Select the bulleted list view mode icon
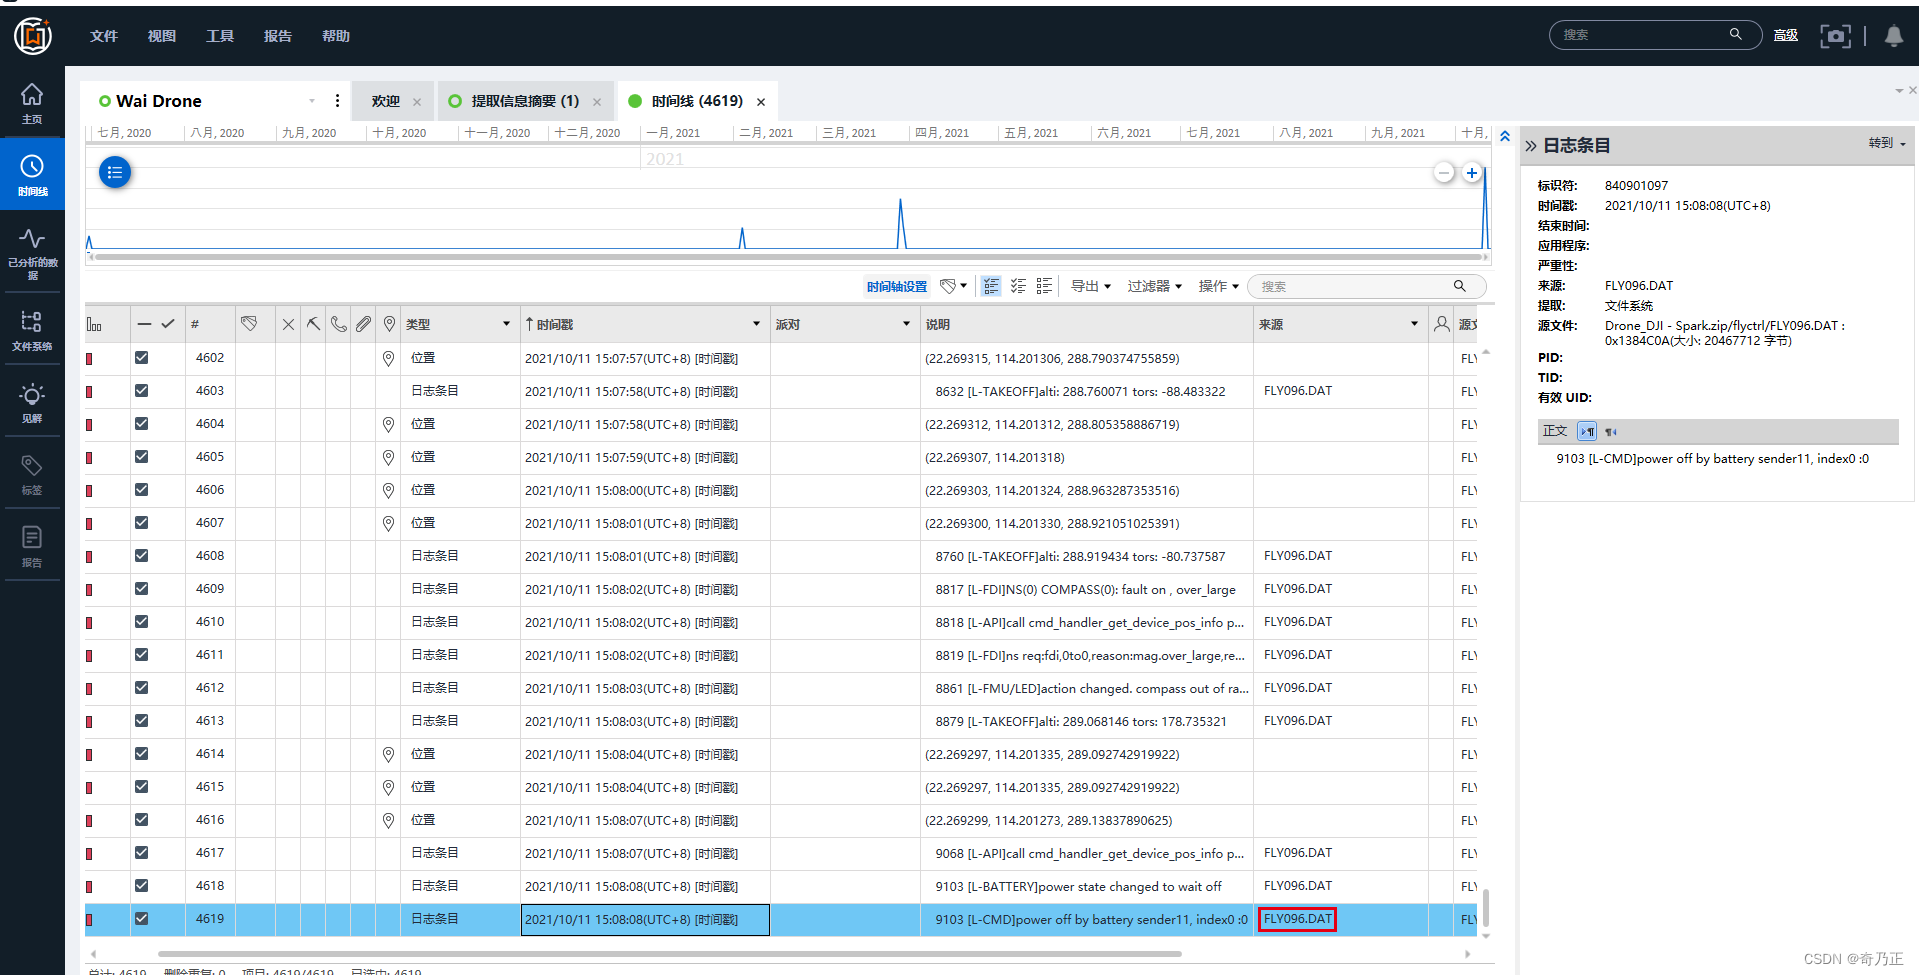 pyautogui.click(x=1044, y=286)
